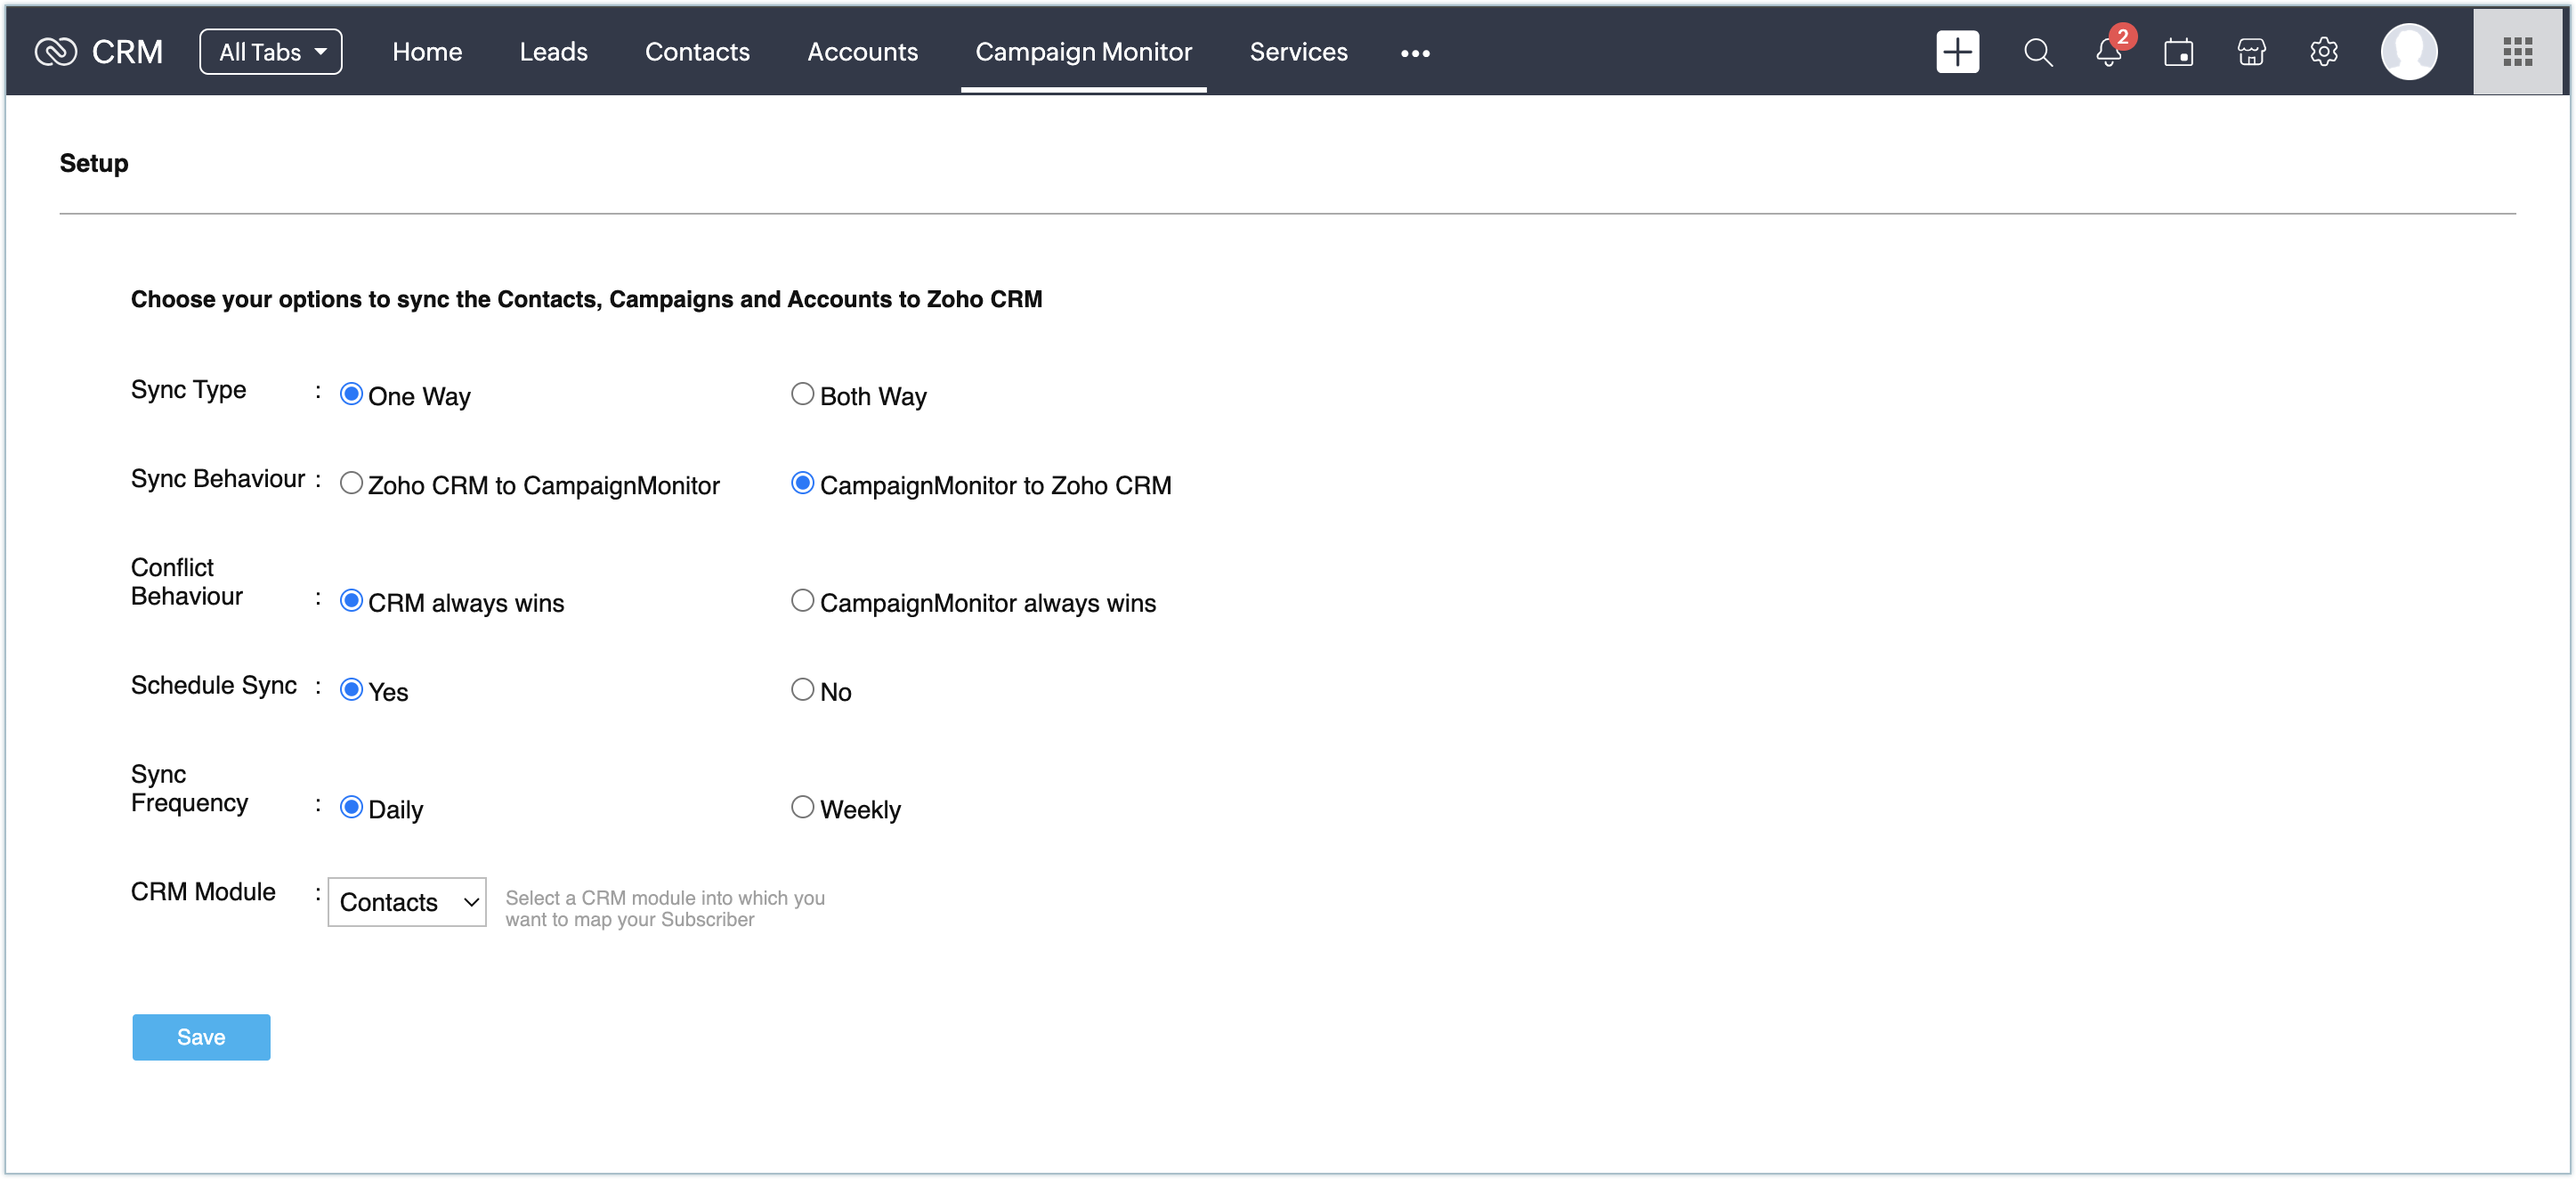Select CampaignMonitor always wins option
2576x1179 pixels.
(x=802, y=601)
